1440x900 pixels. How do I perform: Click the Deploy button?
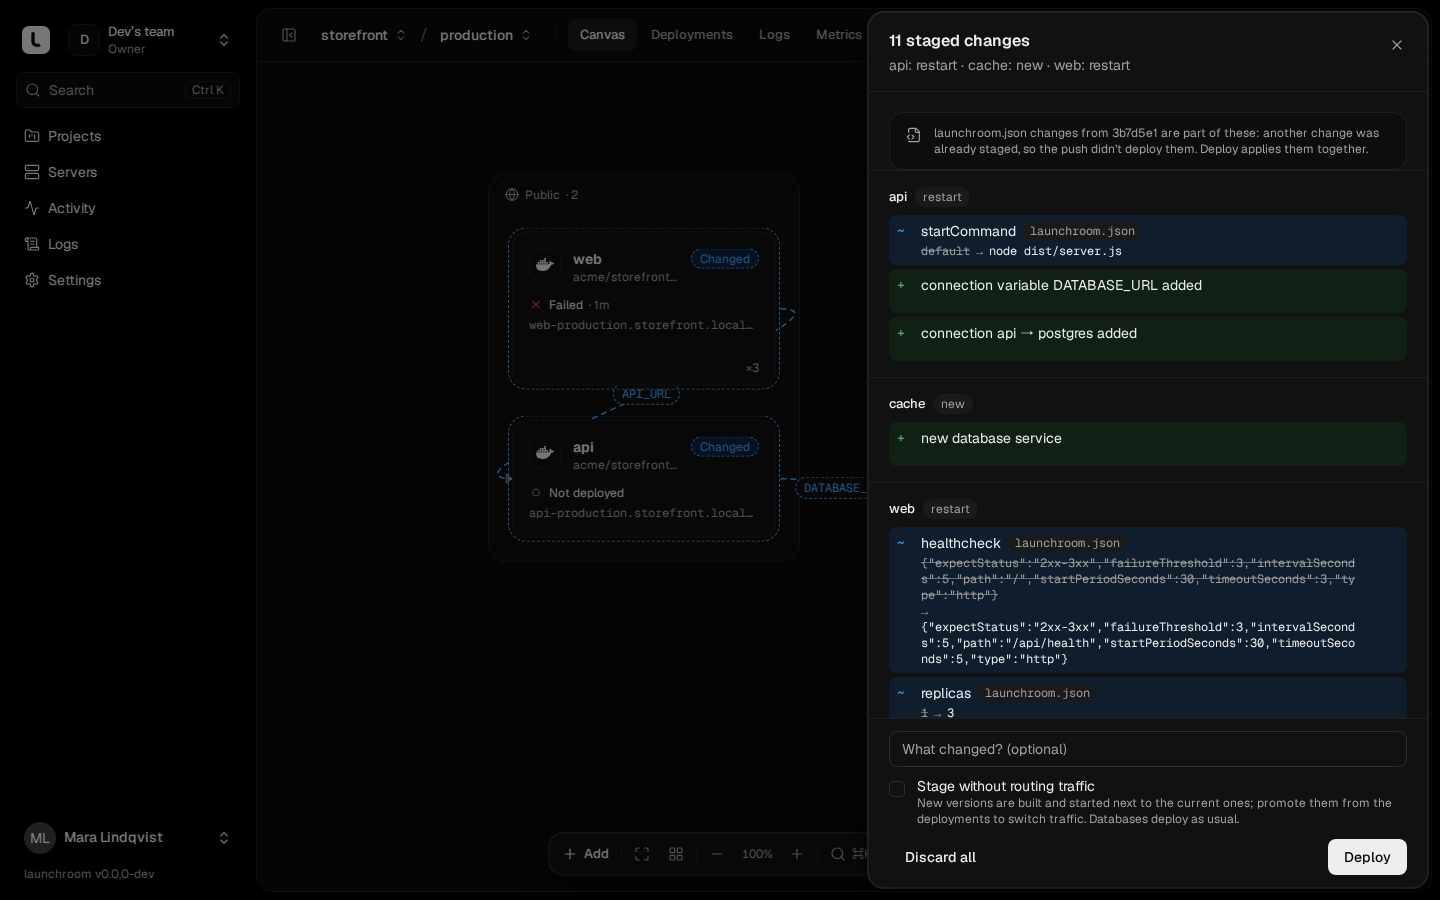pos(1367,857)
